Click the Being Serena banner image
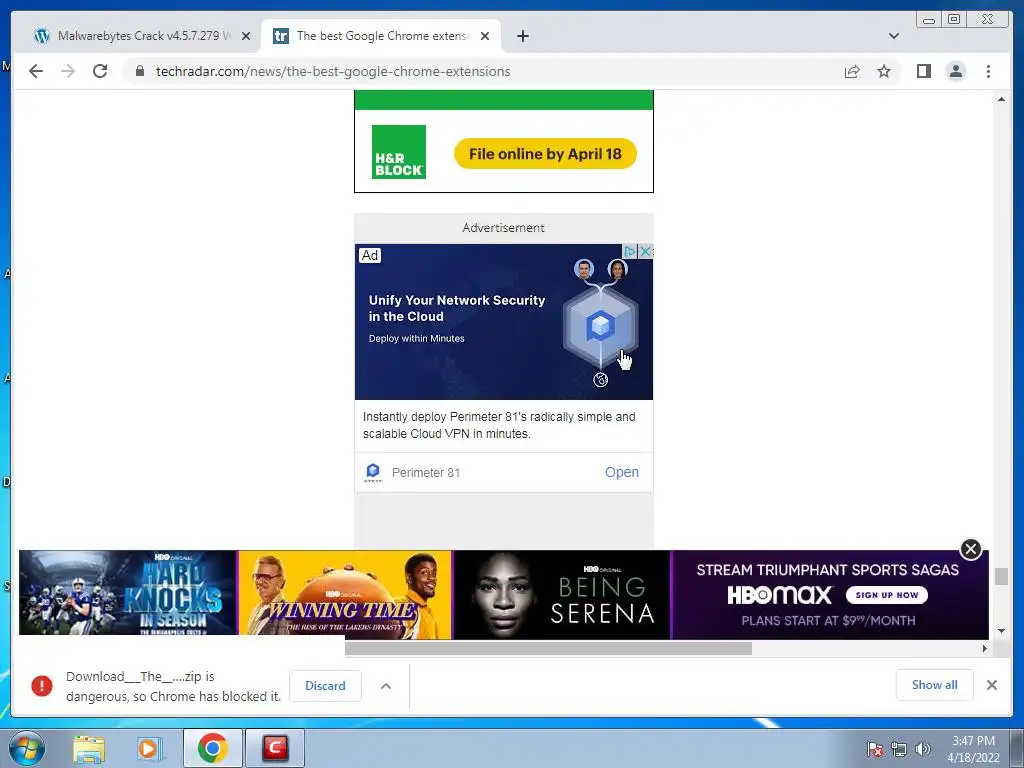The height and width of the screenshot is (768, 1024). [x=562, y=595]
